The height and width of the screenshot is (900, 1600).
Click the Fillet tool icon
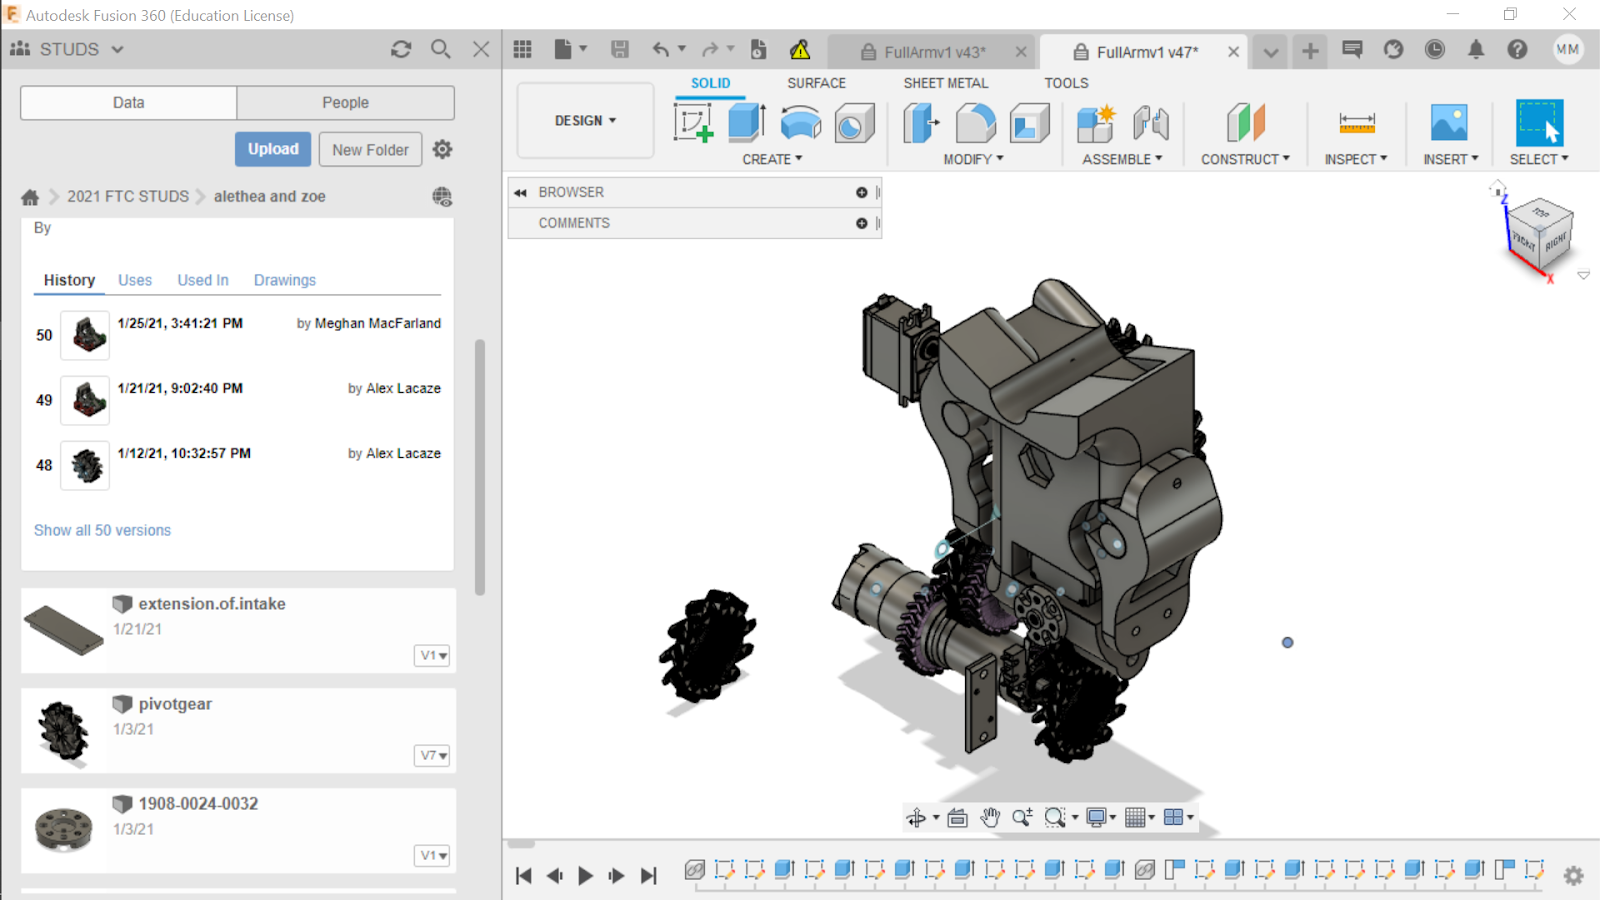pyautogui.click(x=975, y=123)
